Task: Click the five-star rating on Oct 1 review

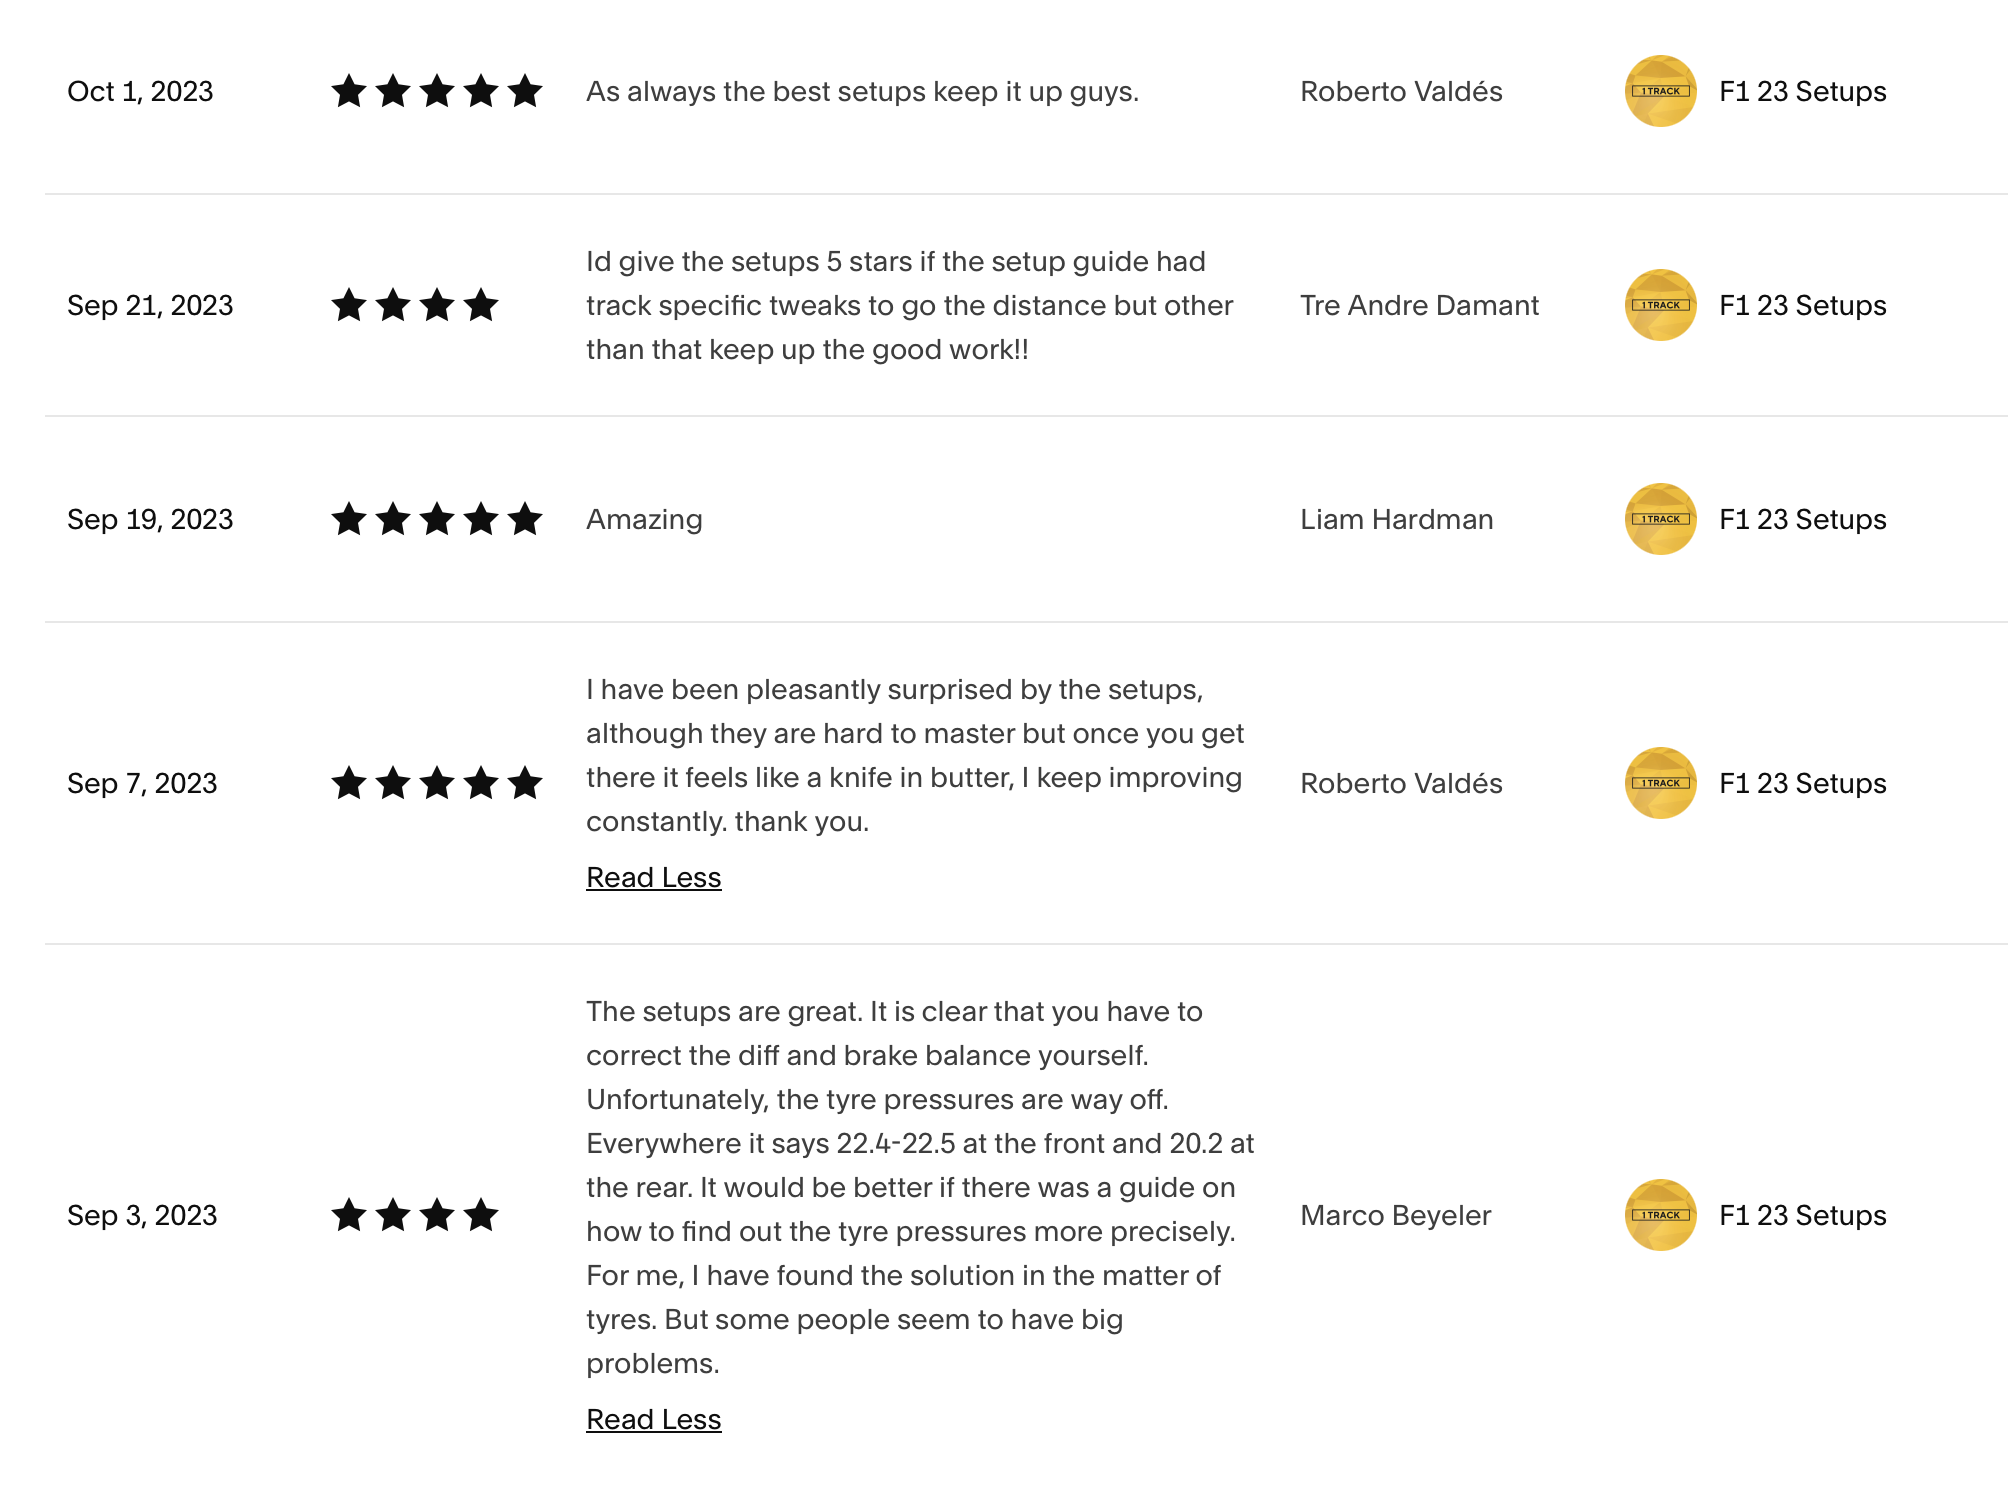Action: pos(437,91)
